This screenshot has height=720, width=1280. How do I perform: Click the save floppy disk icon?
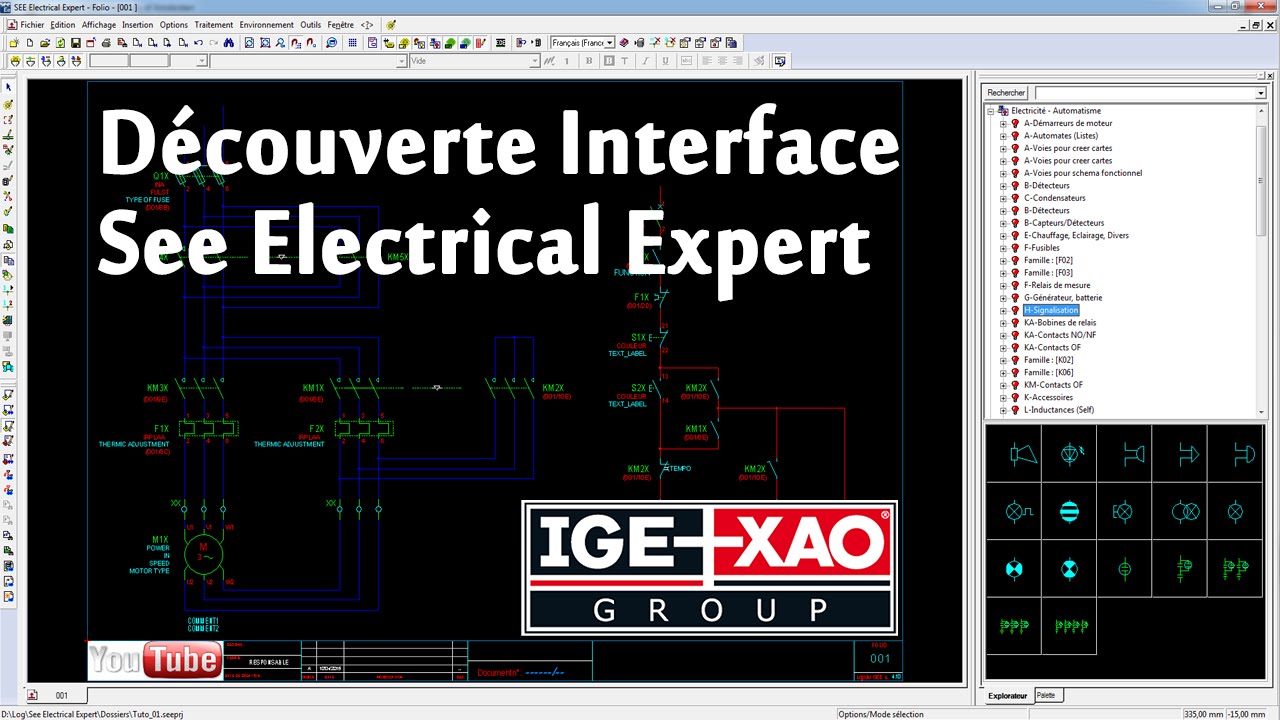point(76,43)
